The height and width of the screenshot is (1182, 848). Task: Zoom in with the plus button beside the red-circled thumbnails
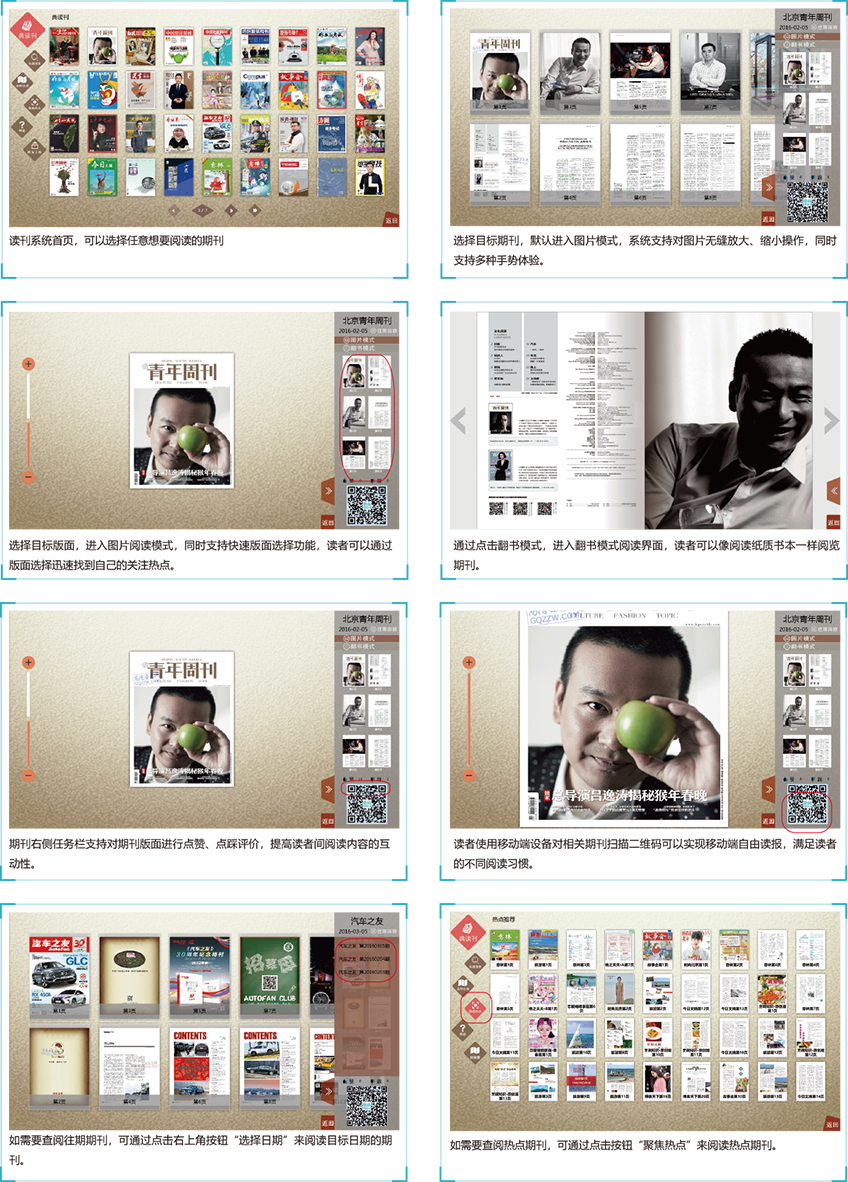coord(29,364)
